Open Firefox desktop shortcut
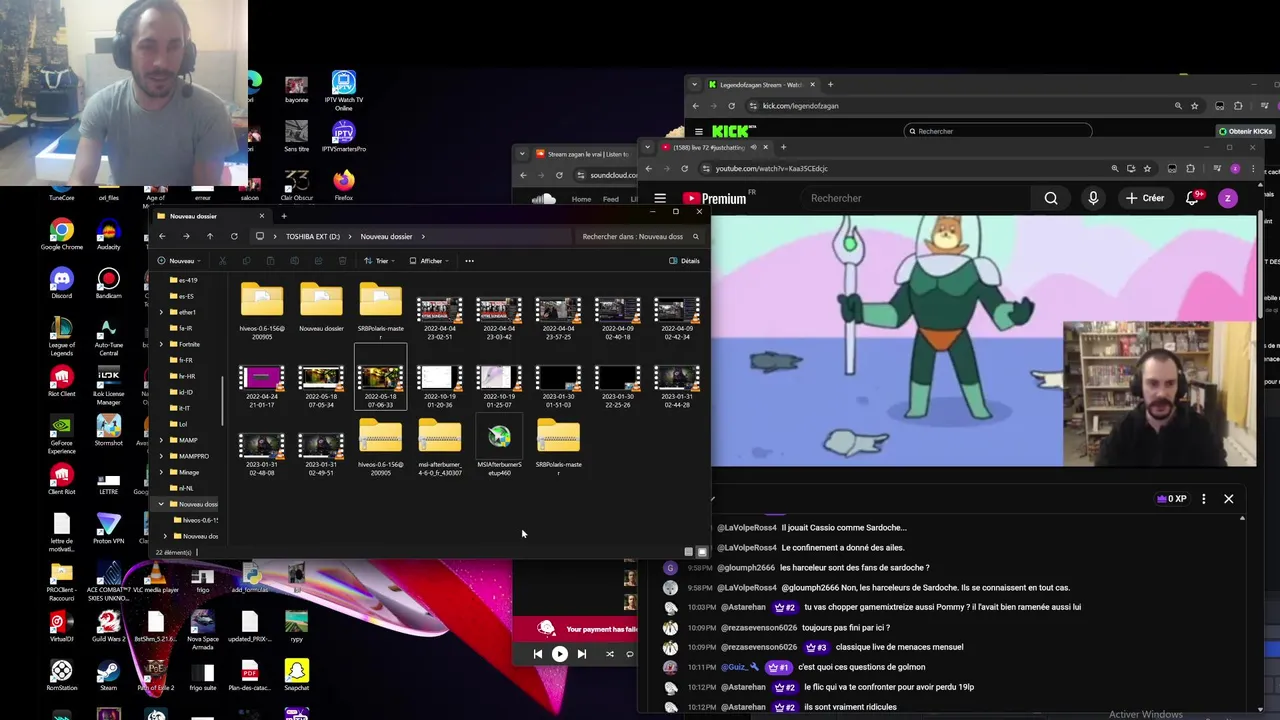 tap(344, 185)
